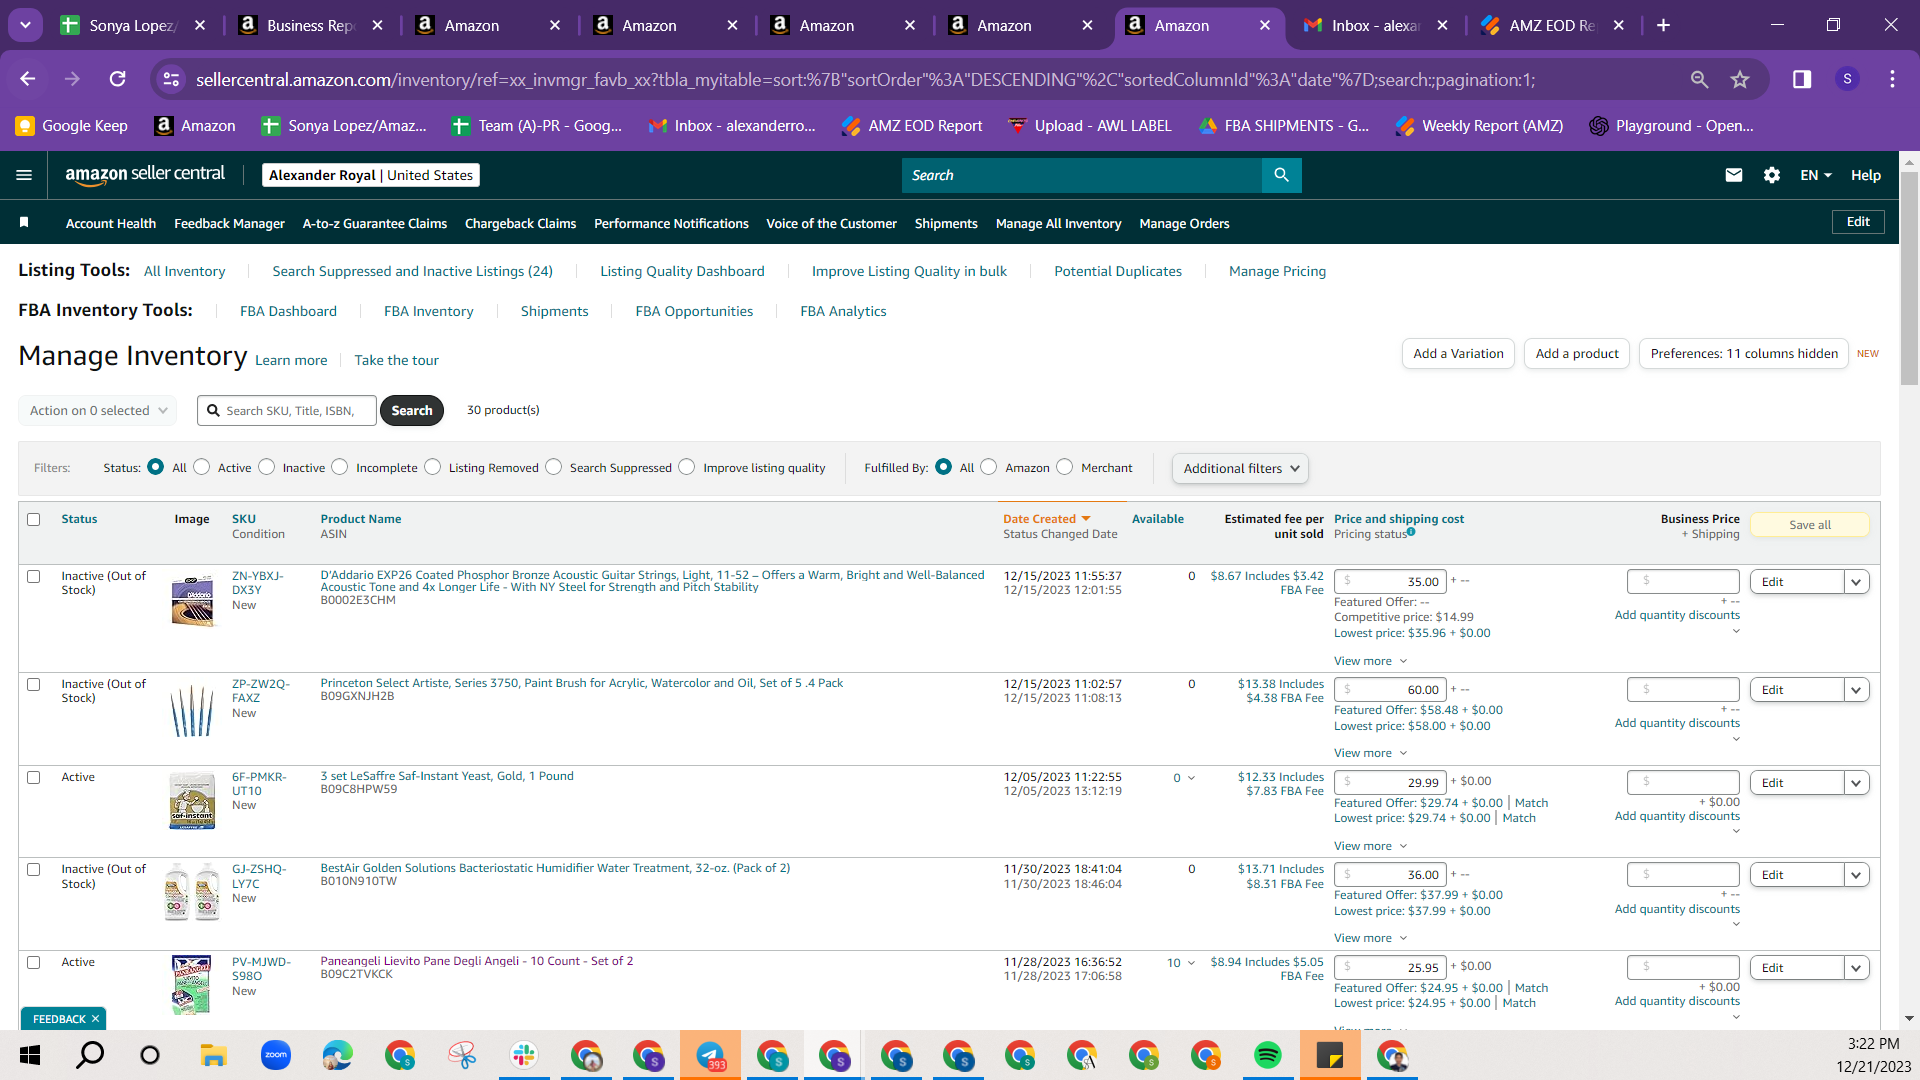Open Edit dropdown arrow for Princeton row
This screenshot has height=1080, width=1920.
(x=1857, y=690)
